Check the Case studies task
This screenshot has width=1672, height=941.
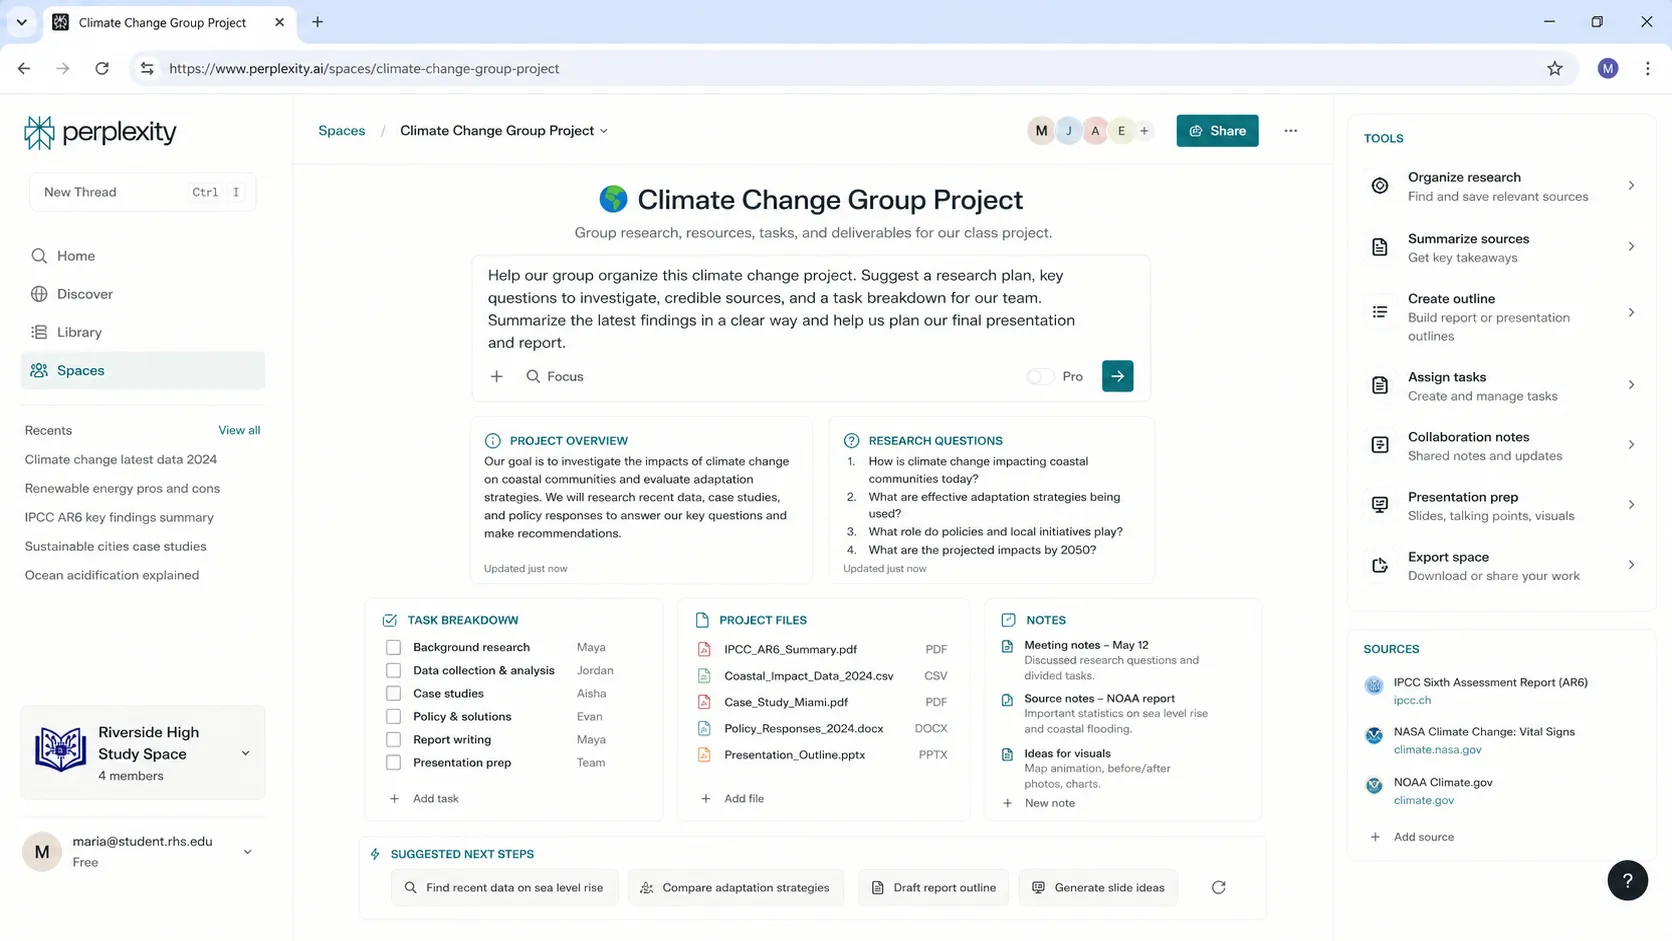(x=394, y=694)
